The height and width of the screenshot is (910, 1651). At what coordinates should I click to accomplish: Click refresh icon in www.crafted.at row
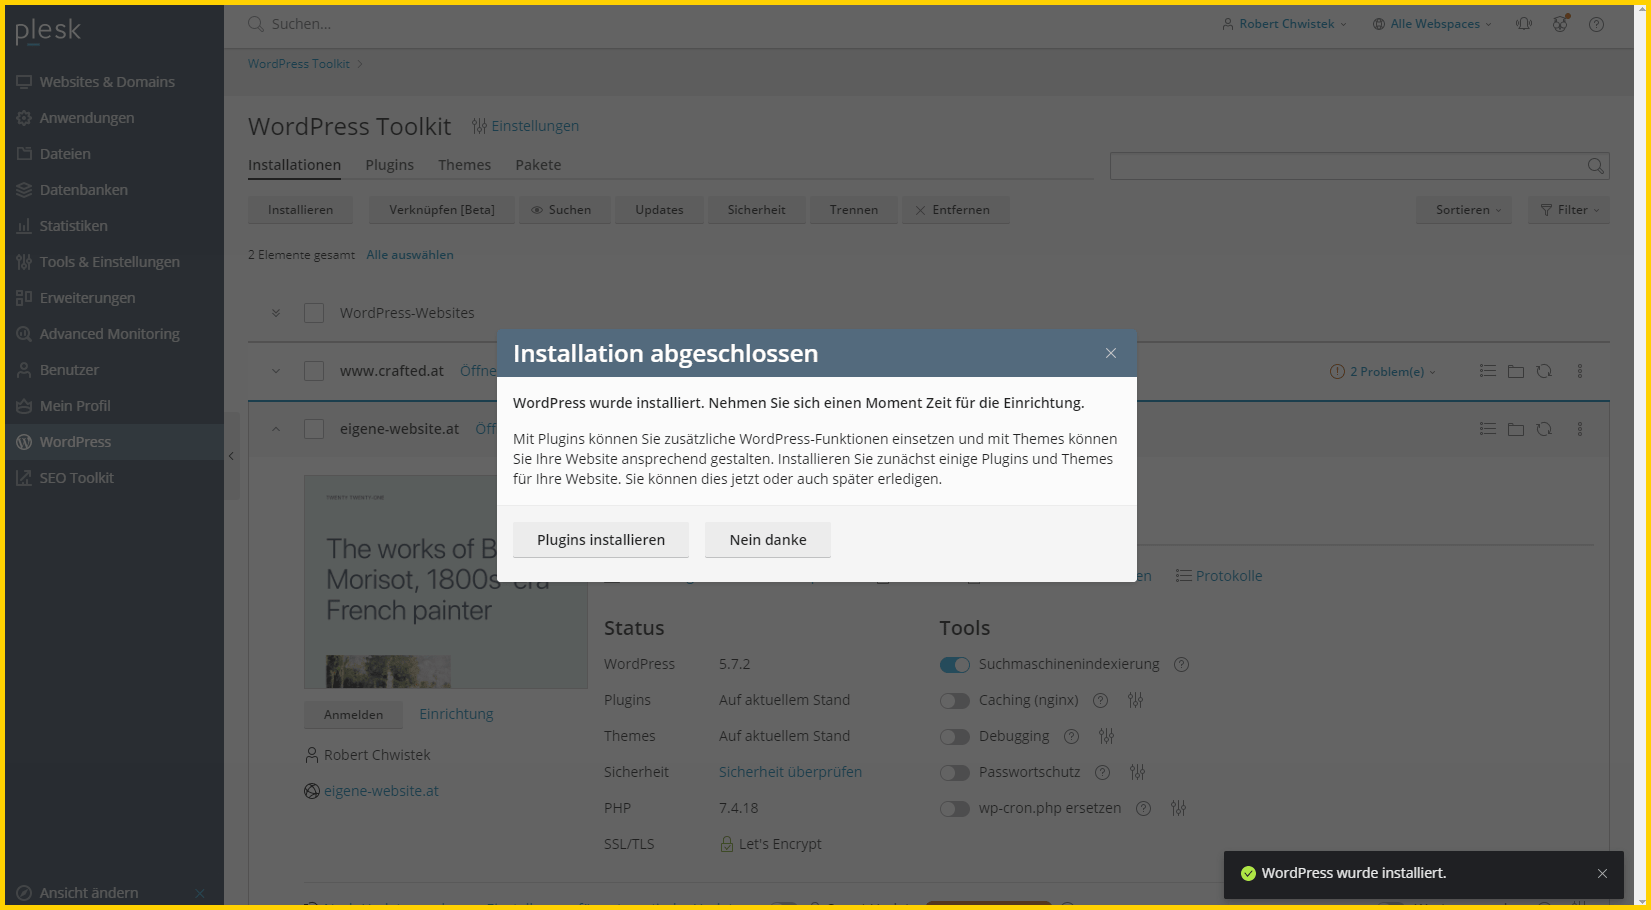[x=1544, y=371]
